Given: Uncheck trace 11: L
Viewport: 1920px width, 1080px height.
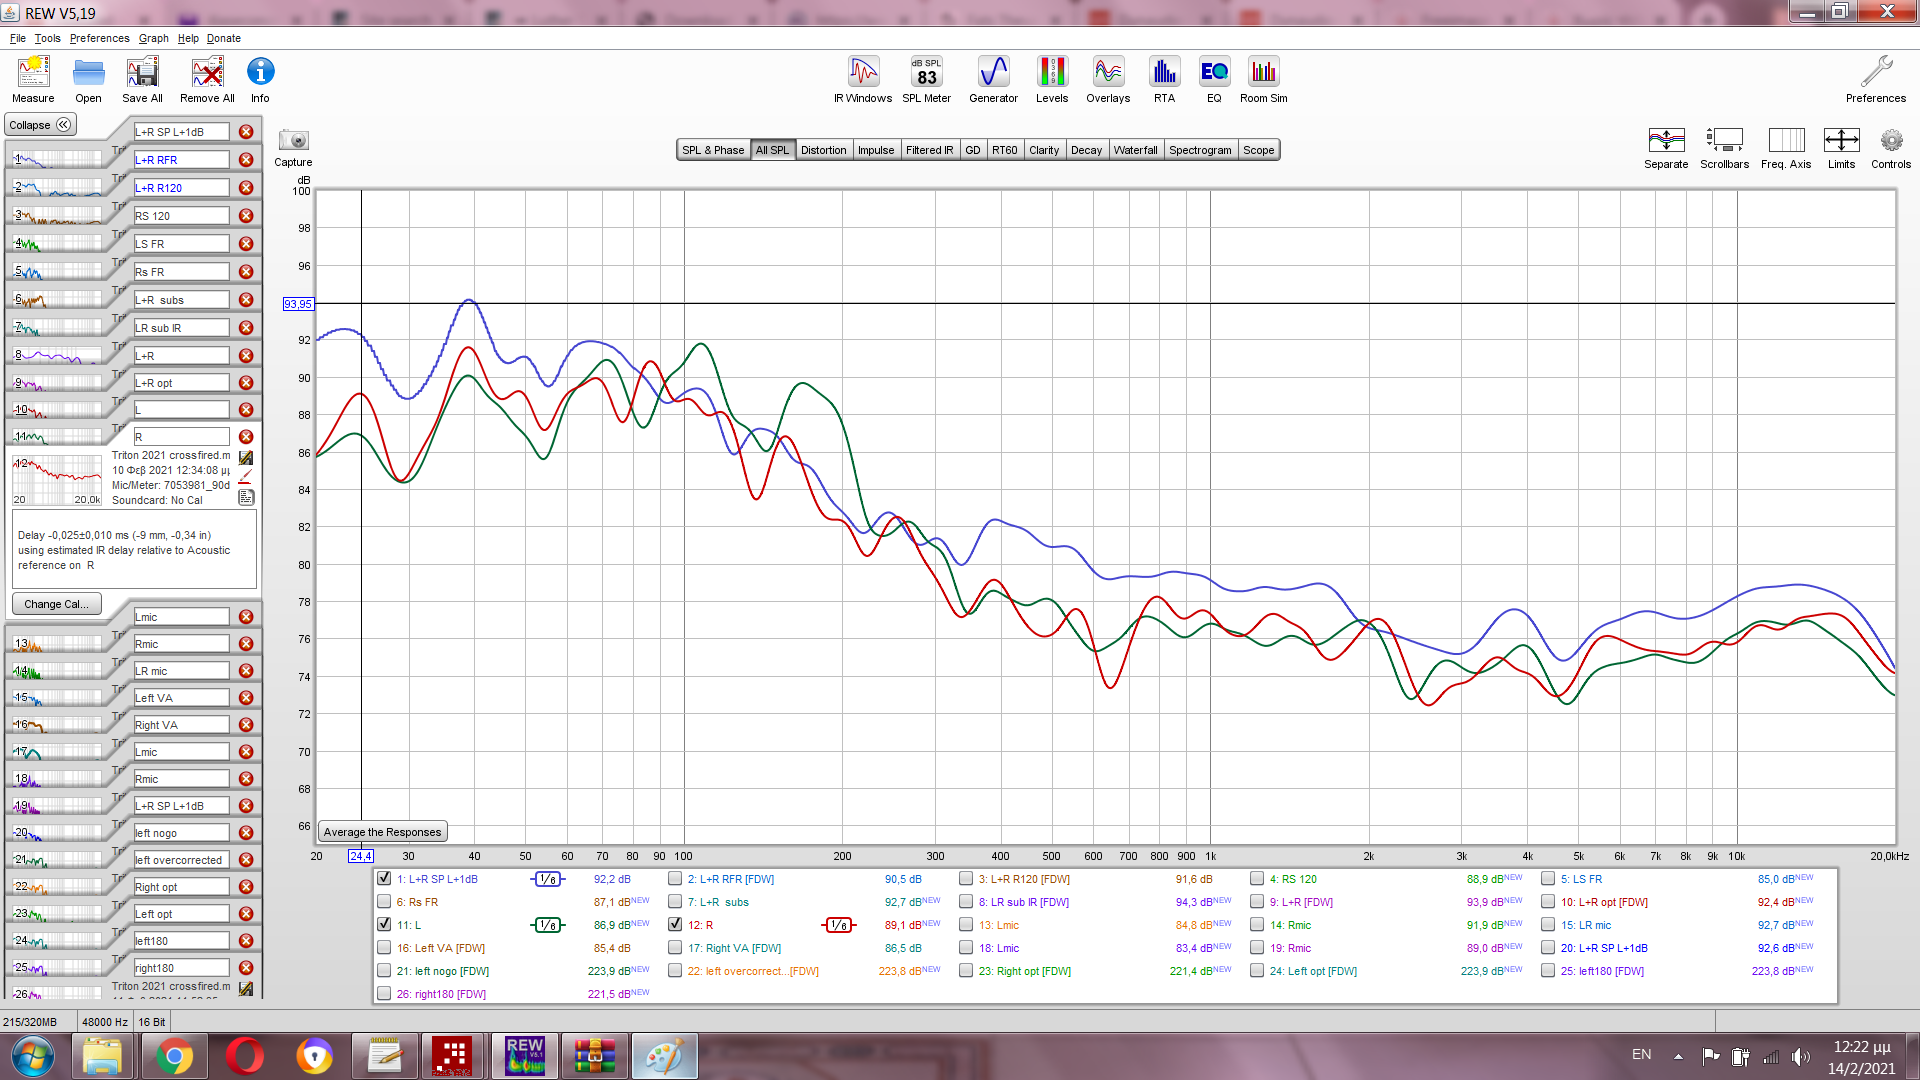Looking at the screenshot, I should click(384, 924).
